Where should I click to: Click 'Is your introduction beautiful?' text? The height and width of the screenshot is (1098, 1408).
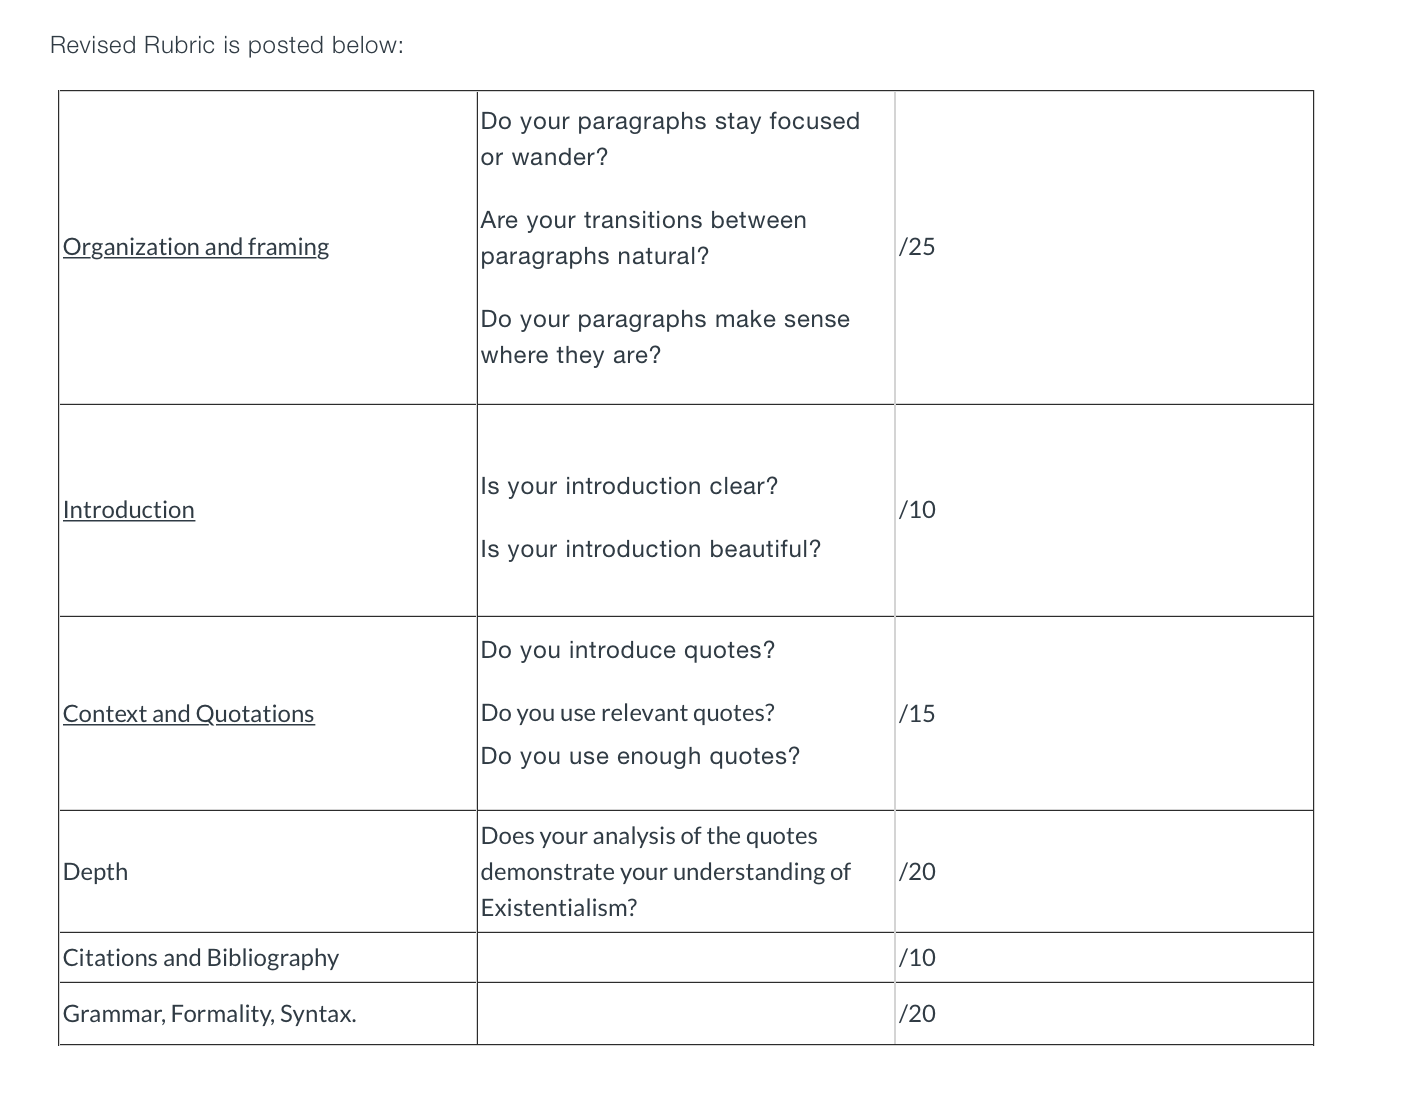[x=651, y=549]
